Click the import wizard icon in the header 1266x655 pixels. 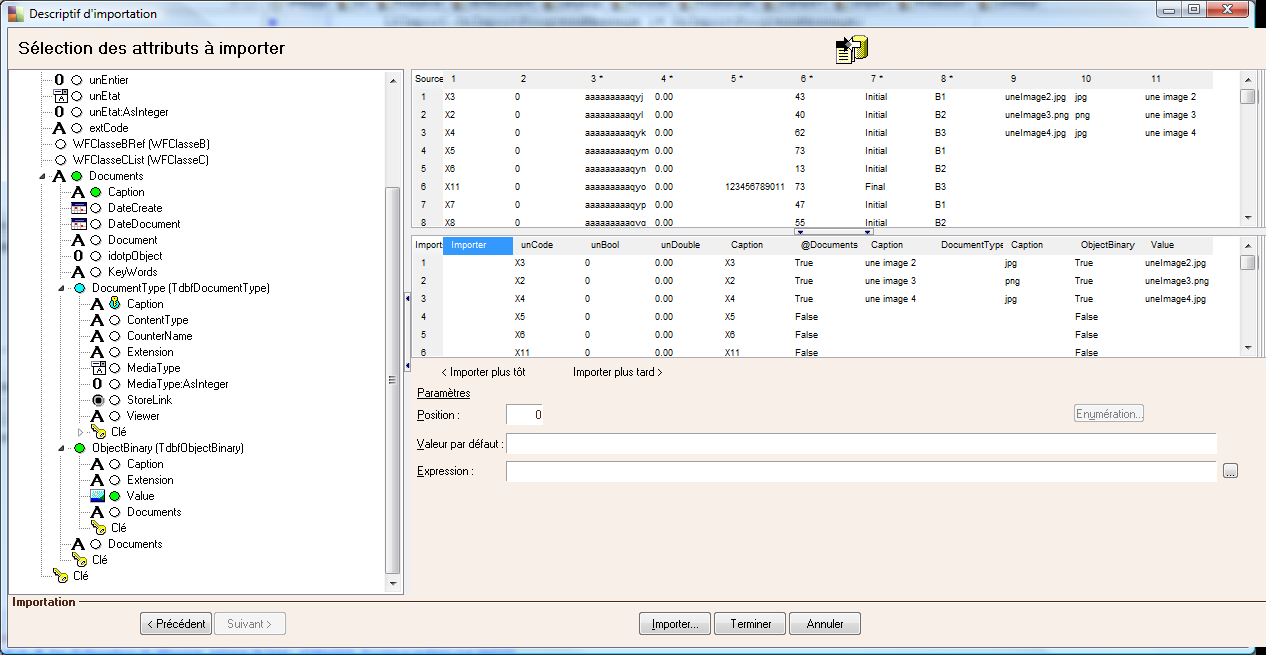[852, 49]
